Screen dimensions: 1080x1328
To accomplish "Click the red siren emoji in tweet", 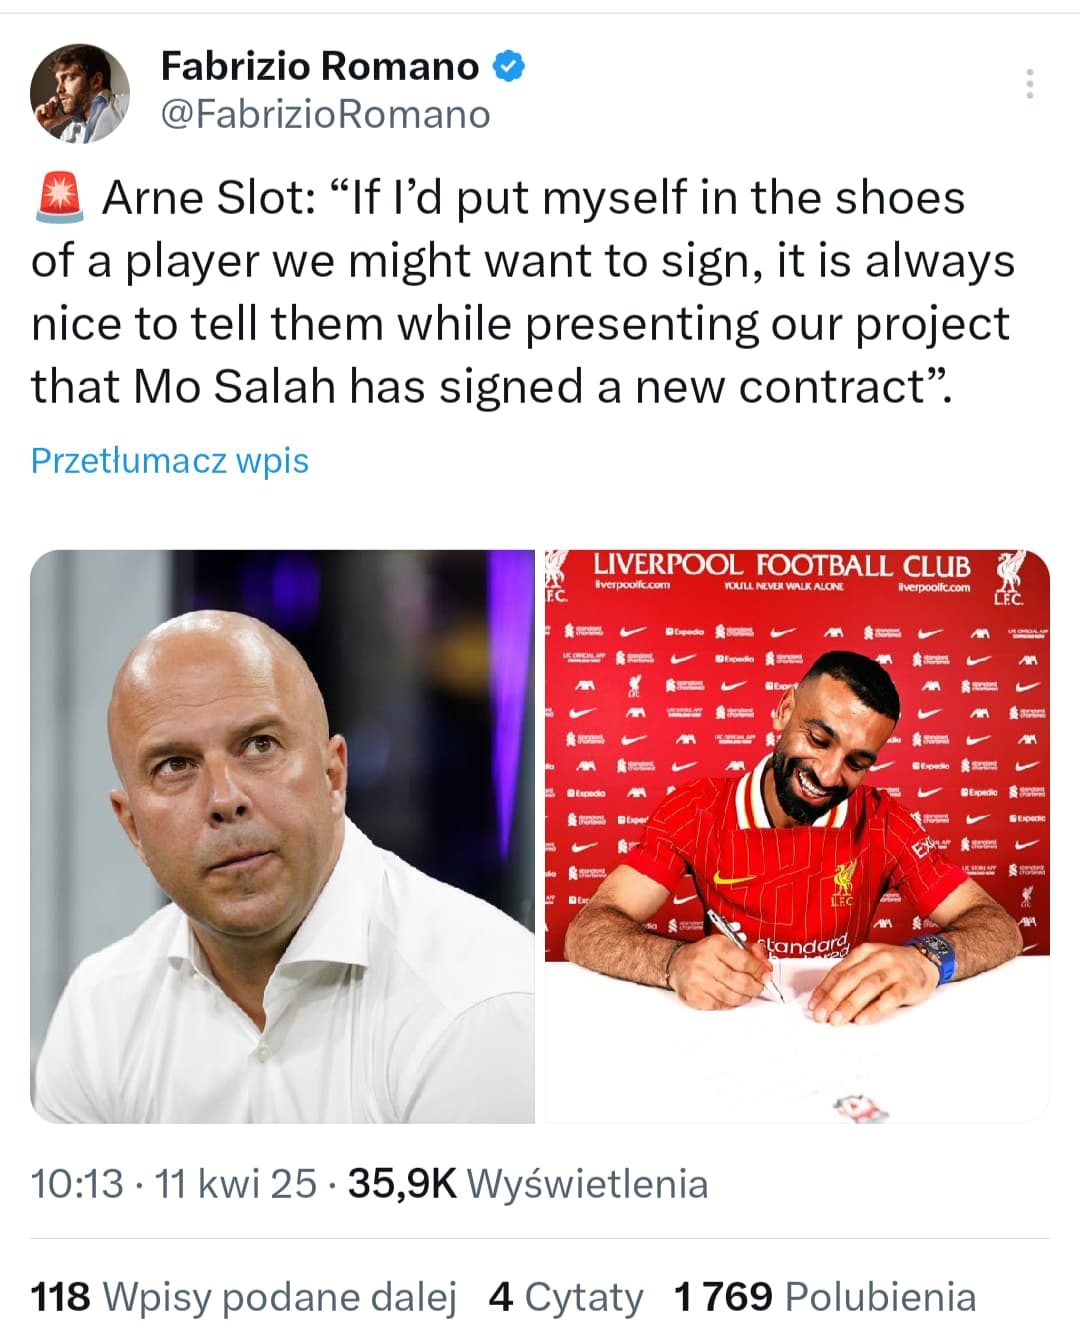I will click(x=60, y=197).
